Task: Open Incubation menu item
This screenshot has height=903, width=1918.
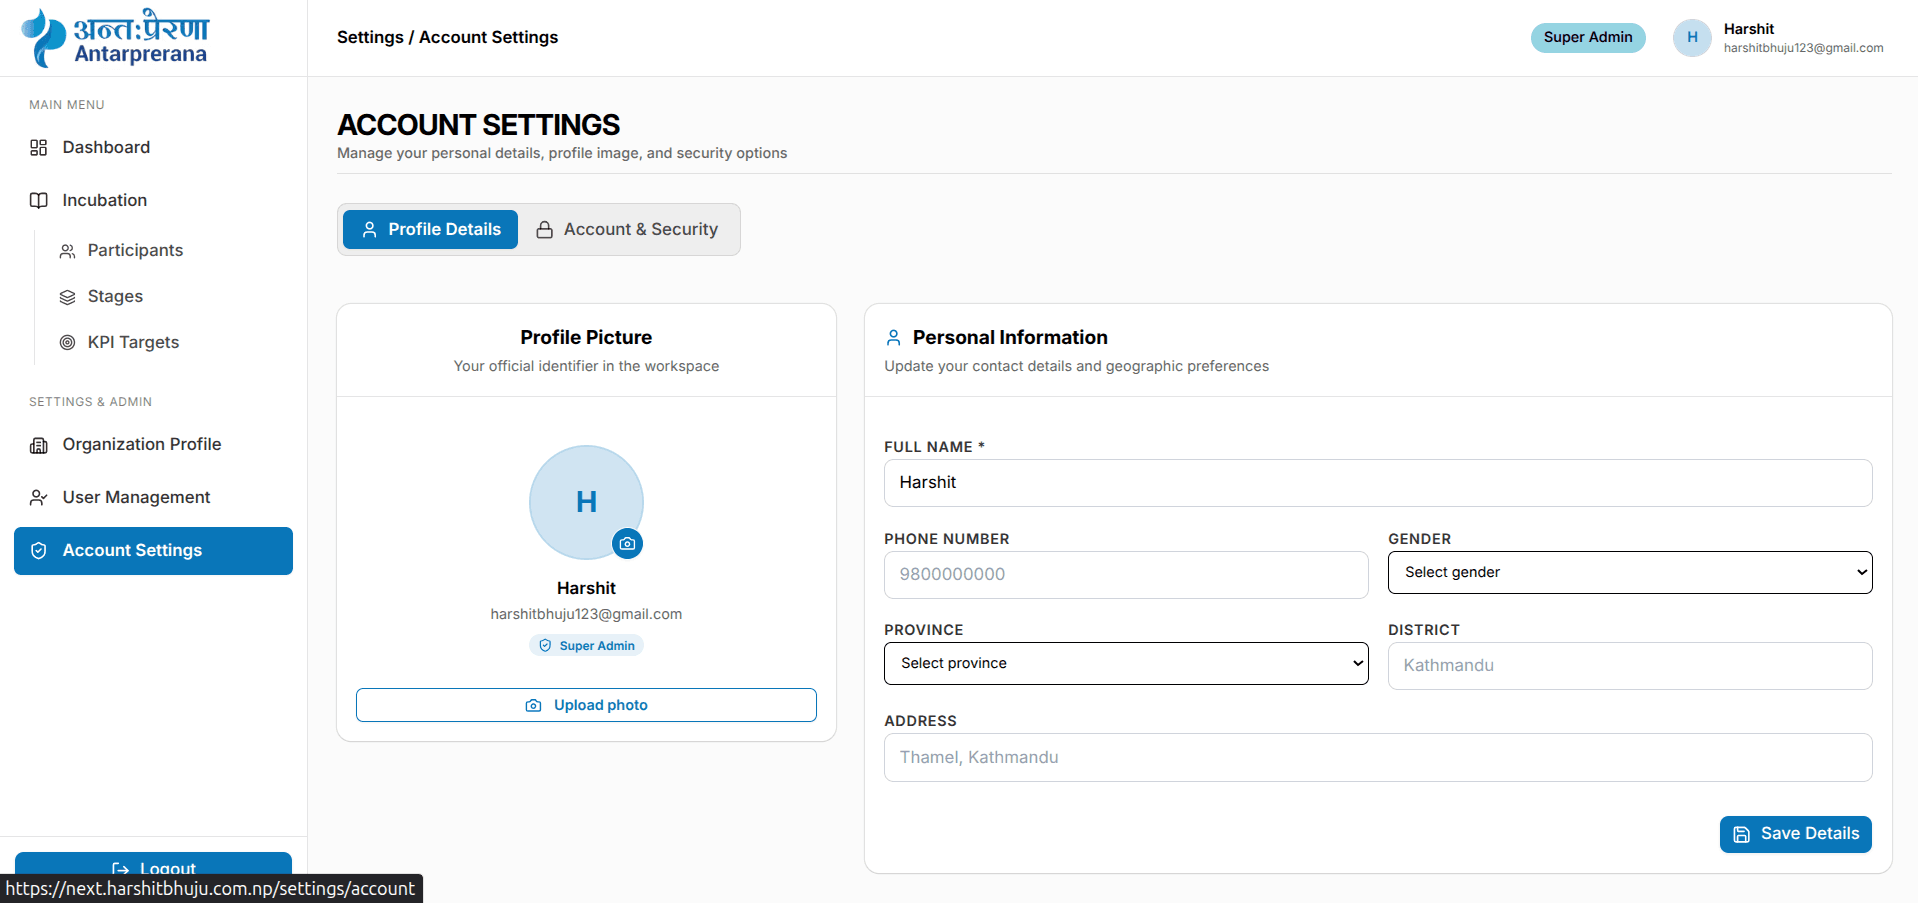Action: 153,201
